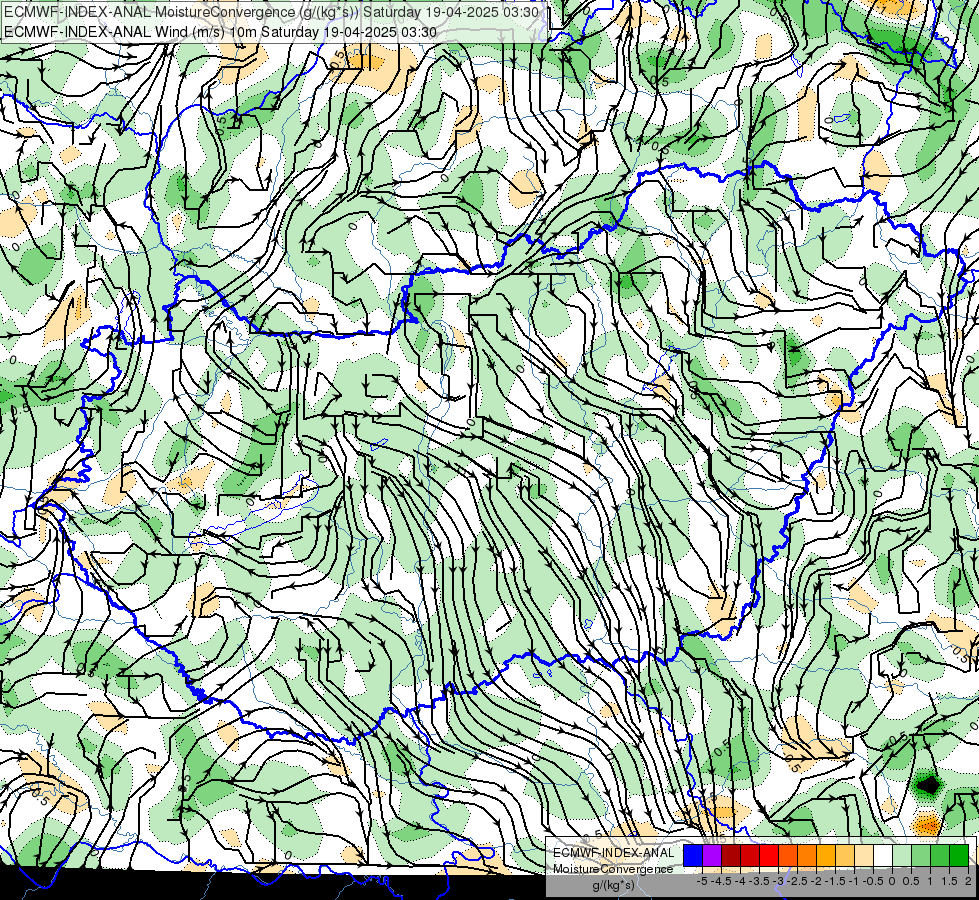The image size is (979, 900).
Task: Click the '-5' tick label on the legend
Action: coord(702,881)
